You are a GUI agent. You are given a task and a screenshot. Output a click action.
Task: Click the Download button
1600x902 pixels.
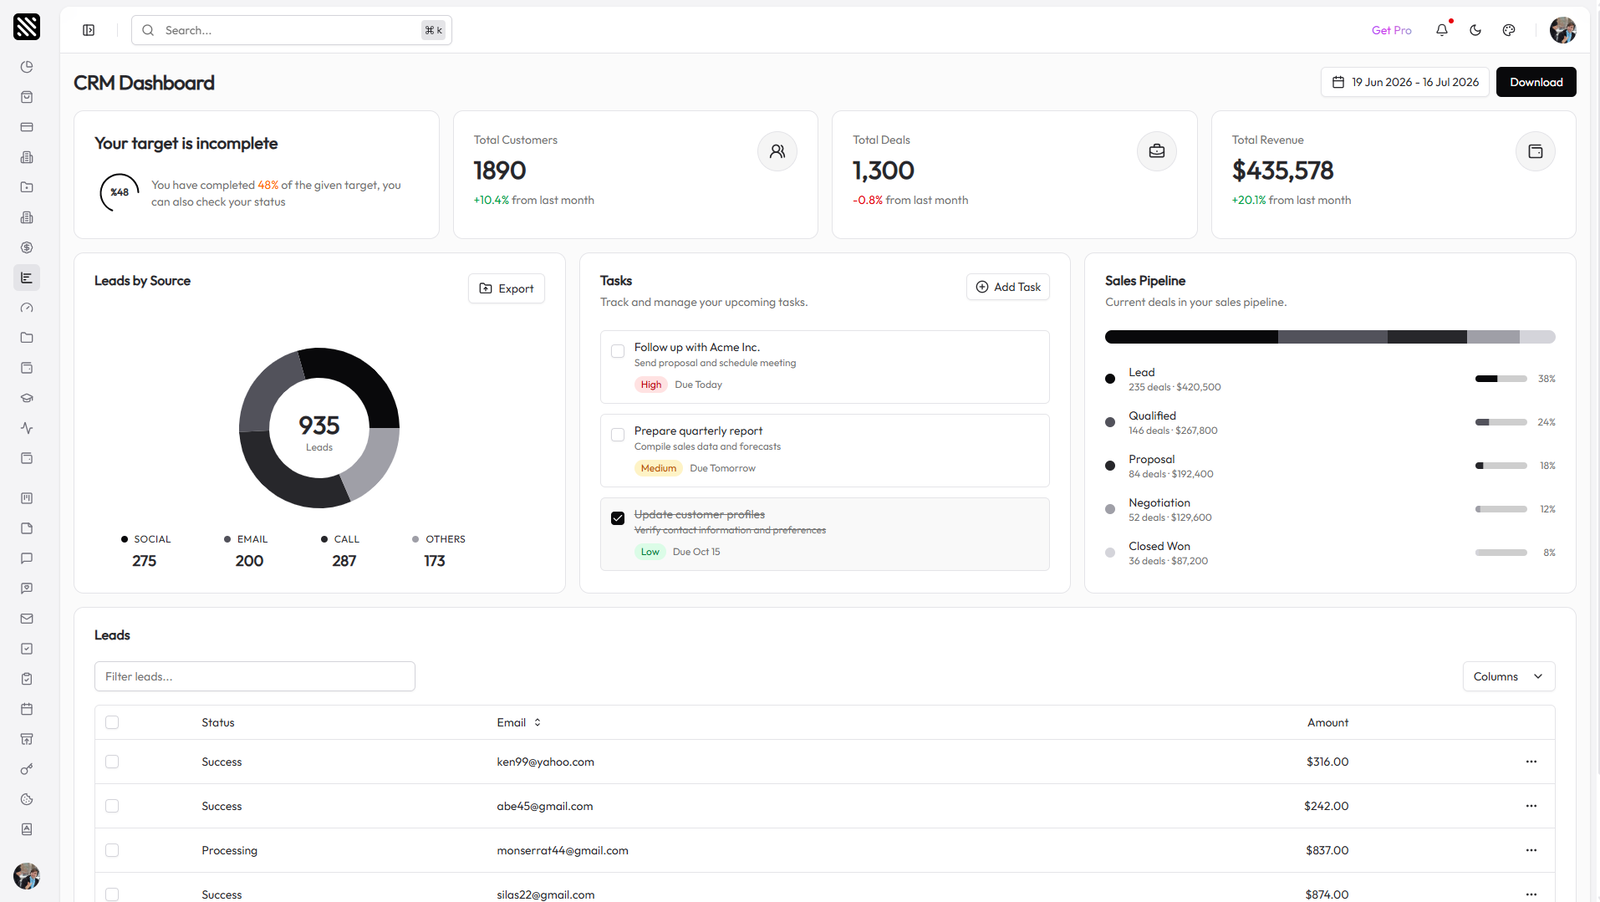[x=1536, y=82]
